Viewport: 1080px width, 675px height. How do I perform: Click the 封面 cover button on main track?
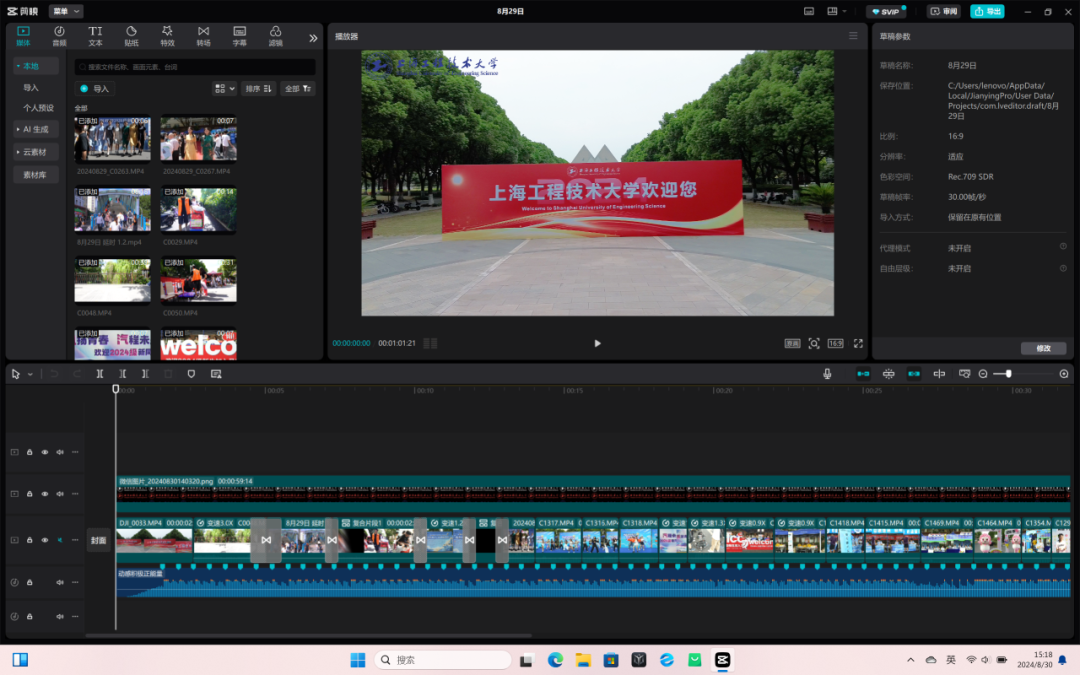pyautogui.click(x=98, y=541)
